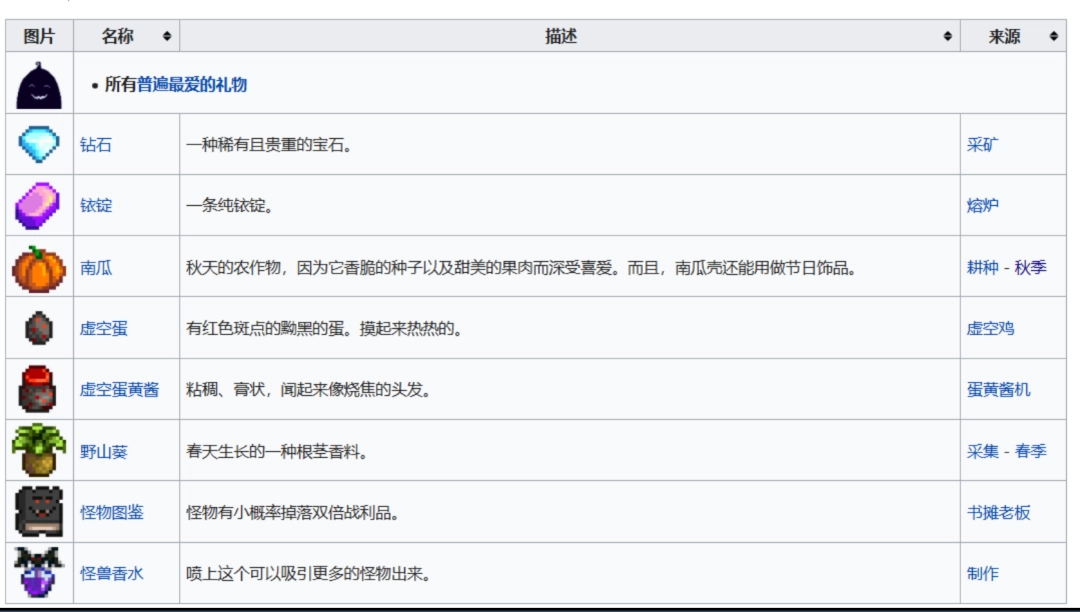Click the purple iridium bar image

pyautogui.click(x=38, y=205)
